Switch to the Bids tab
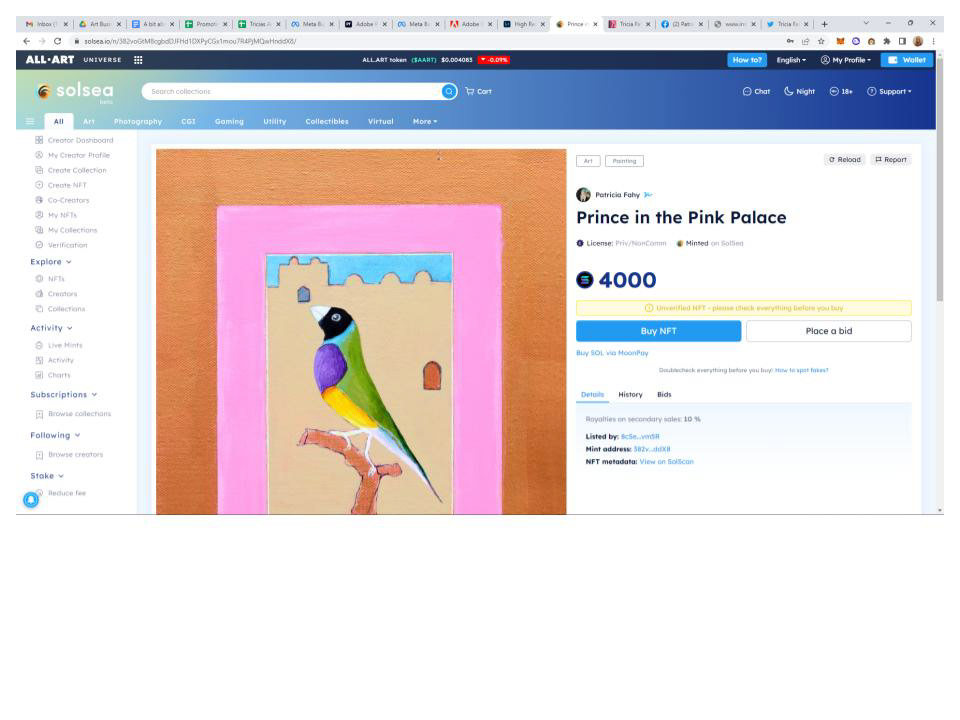Screen dimensions: 960x720 (664, 395)
